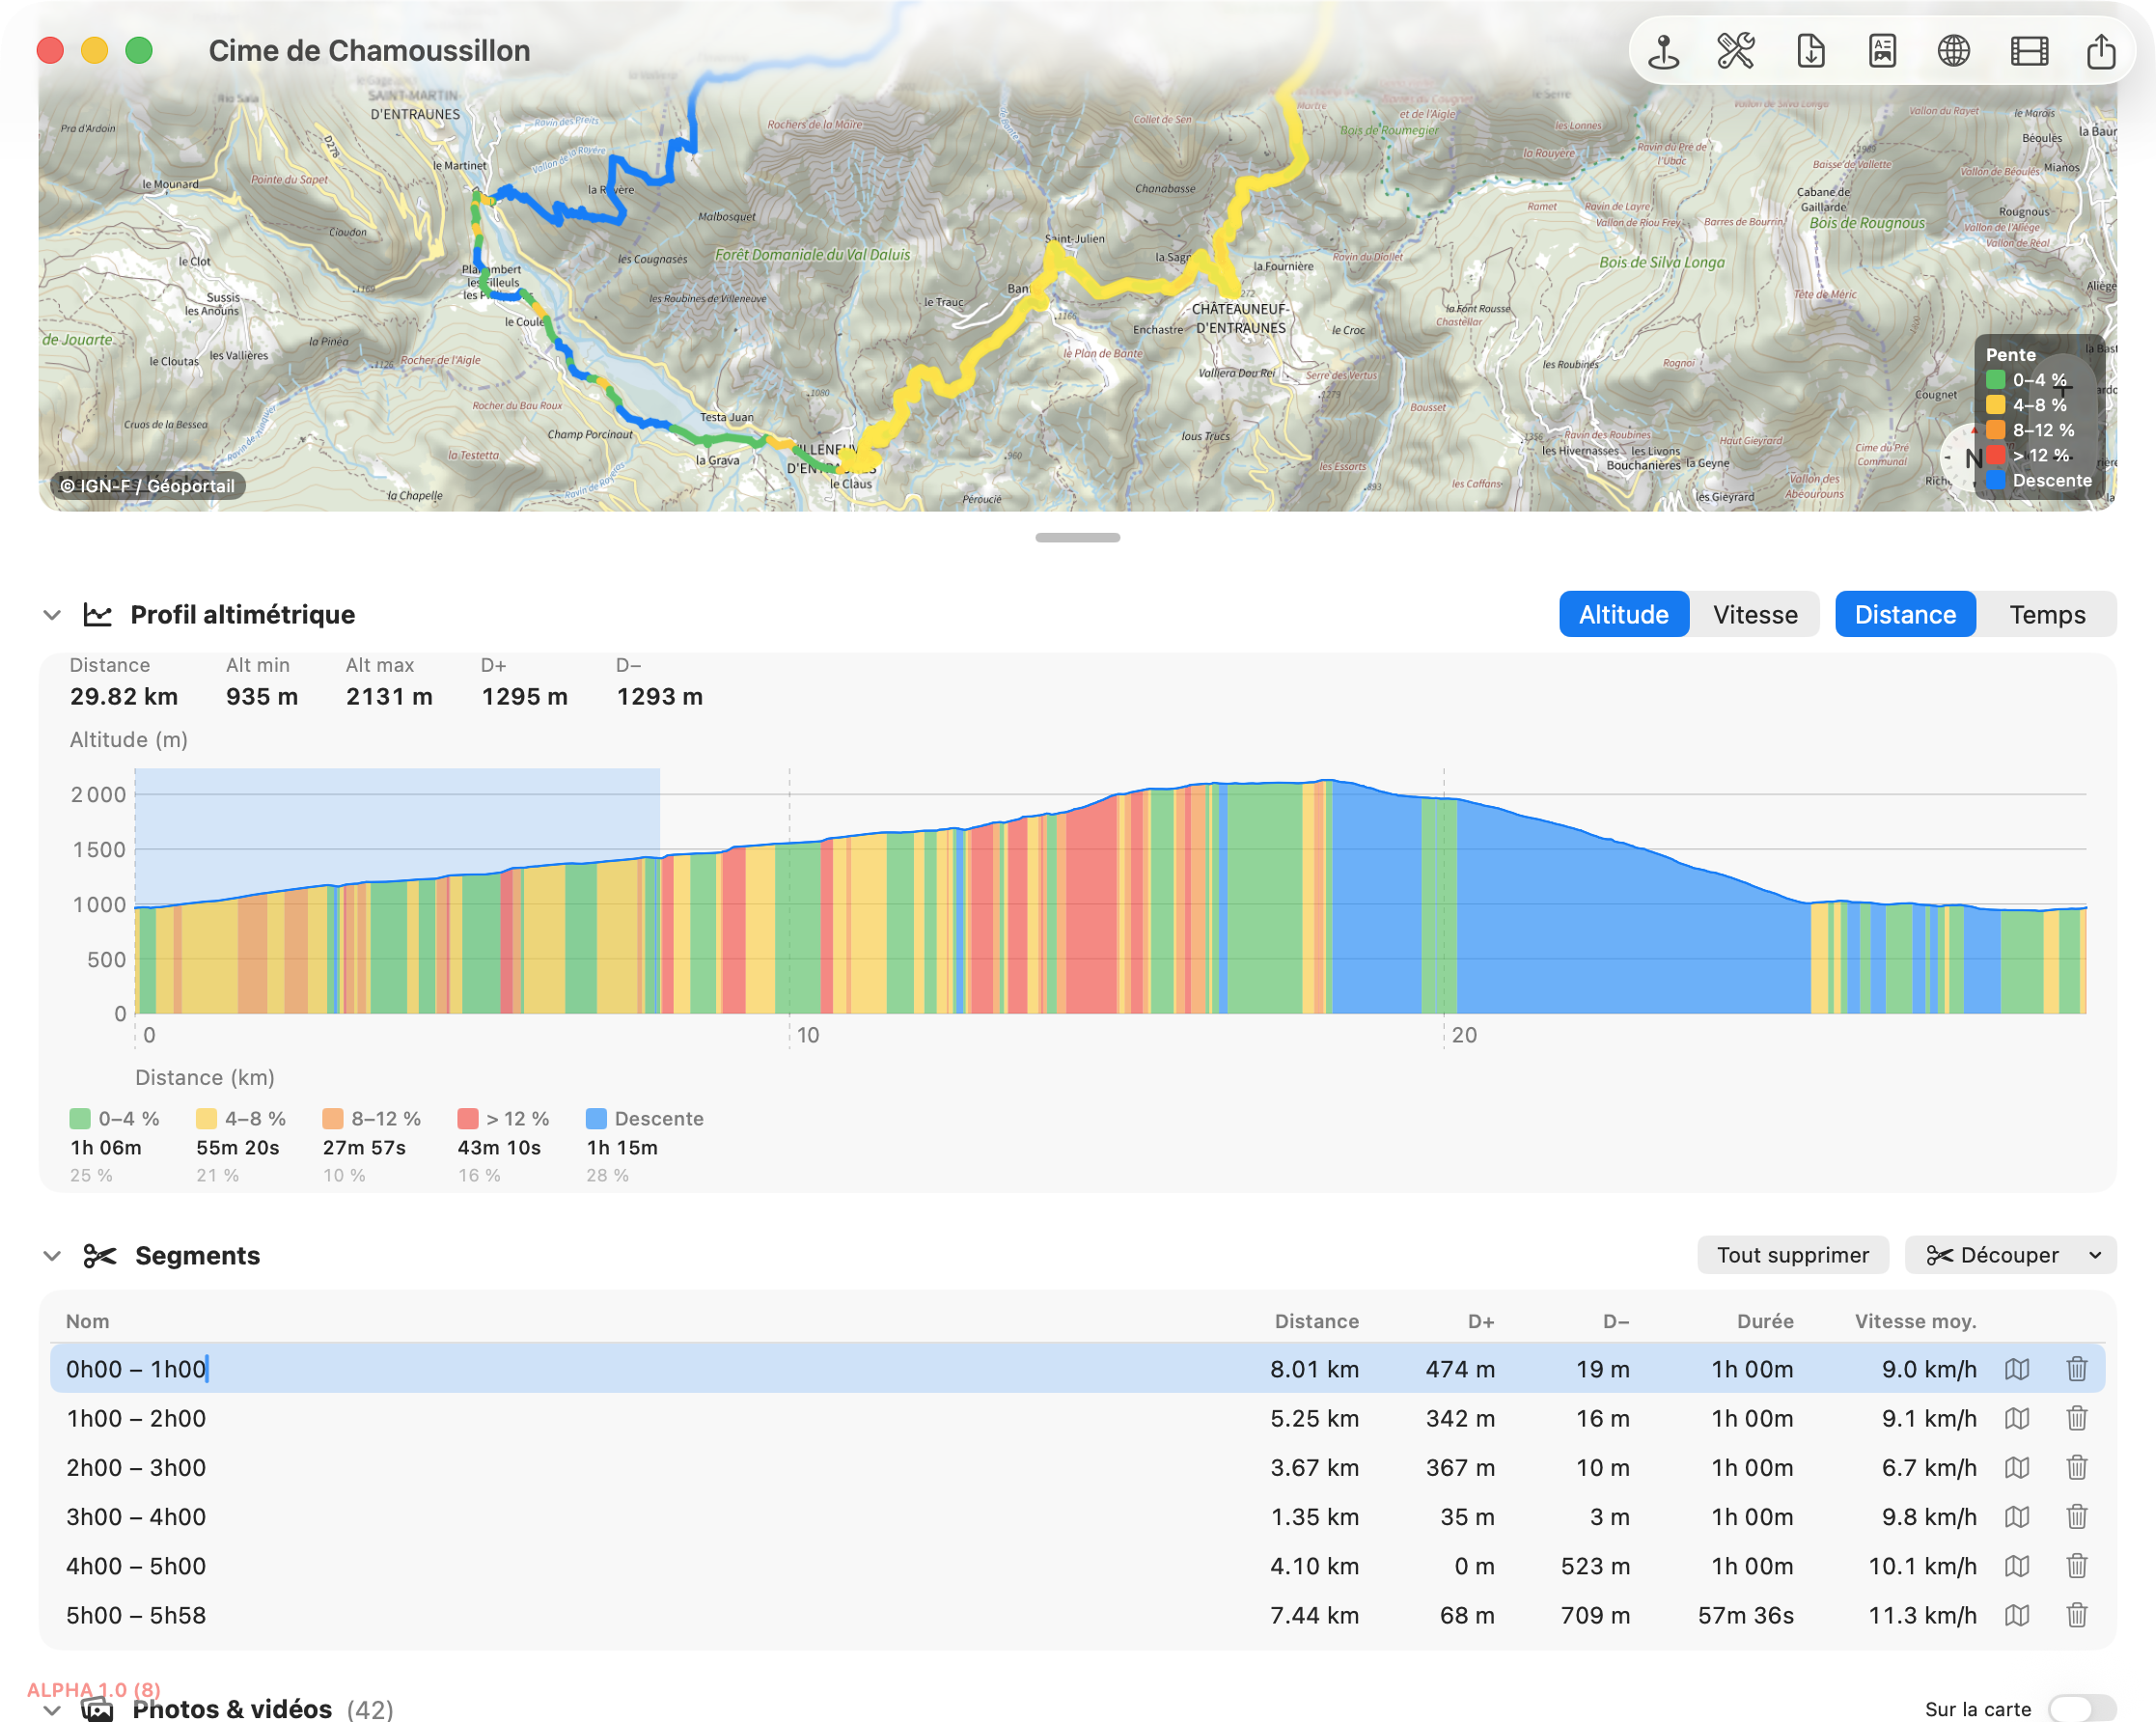Switch the profile to Vitesse
This screenshot has width=2156, height=1722.
(x=1755, y=614)
